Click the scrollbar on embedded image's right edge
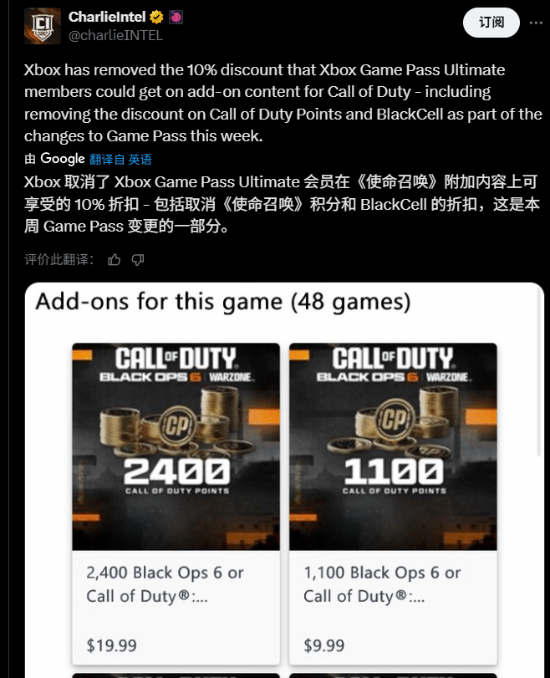 (539, 372)
